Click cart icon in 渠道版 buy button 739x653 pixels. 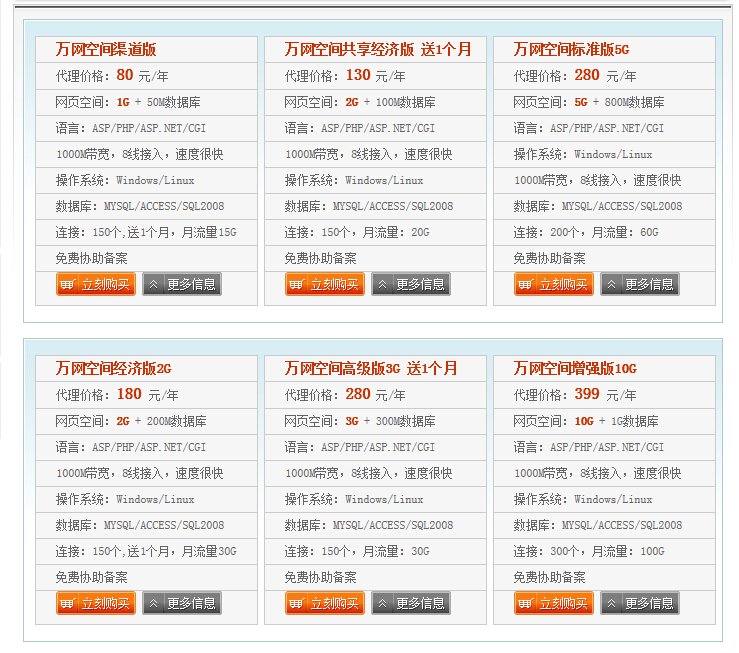pos(68,284)
